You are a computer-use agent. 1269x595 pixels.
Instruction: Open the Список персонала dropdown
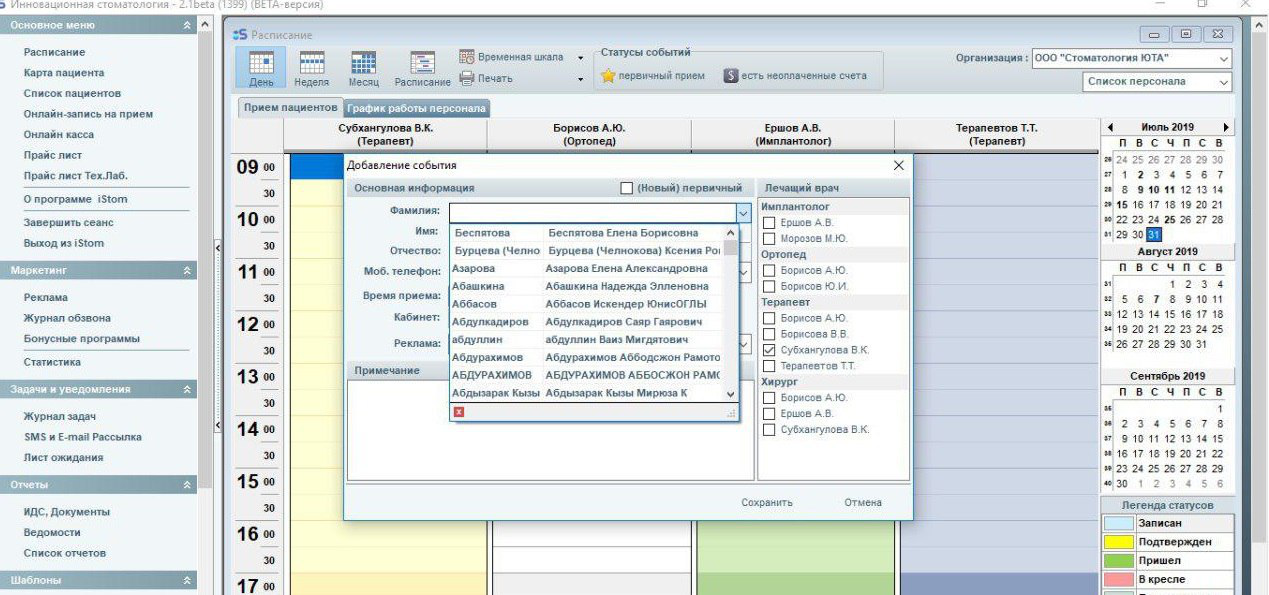(1224, 82)
